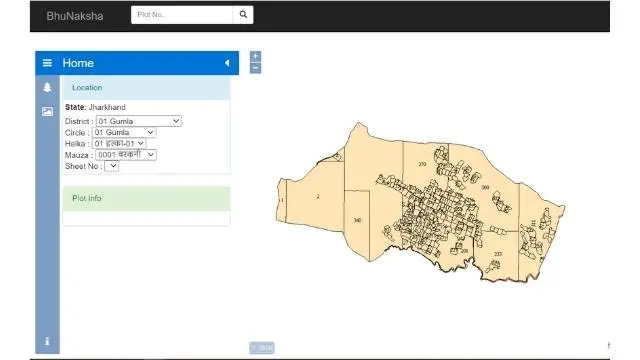Open the Halka dropdown list
640x360 pixels.
[119, 144]
